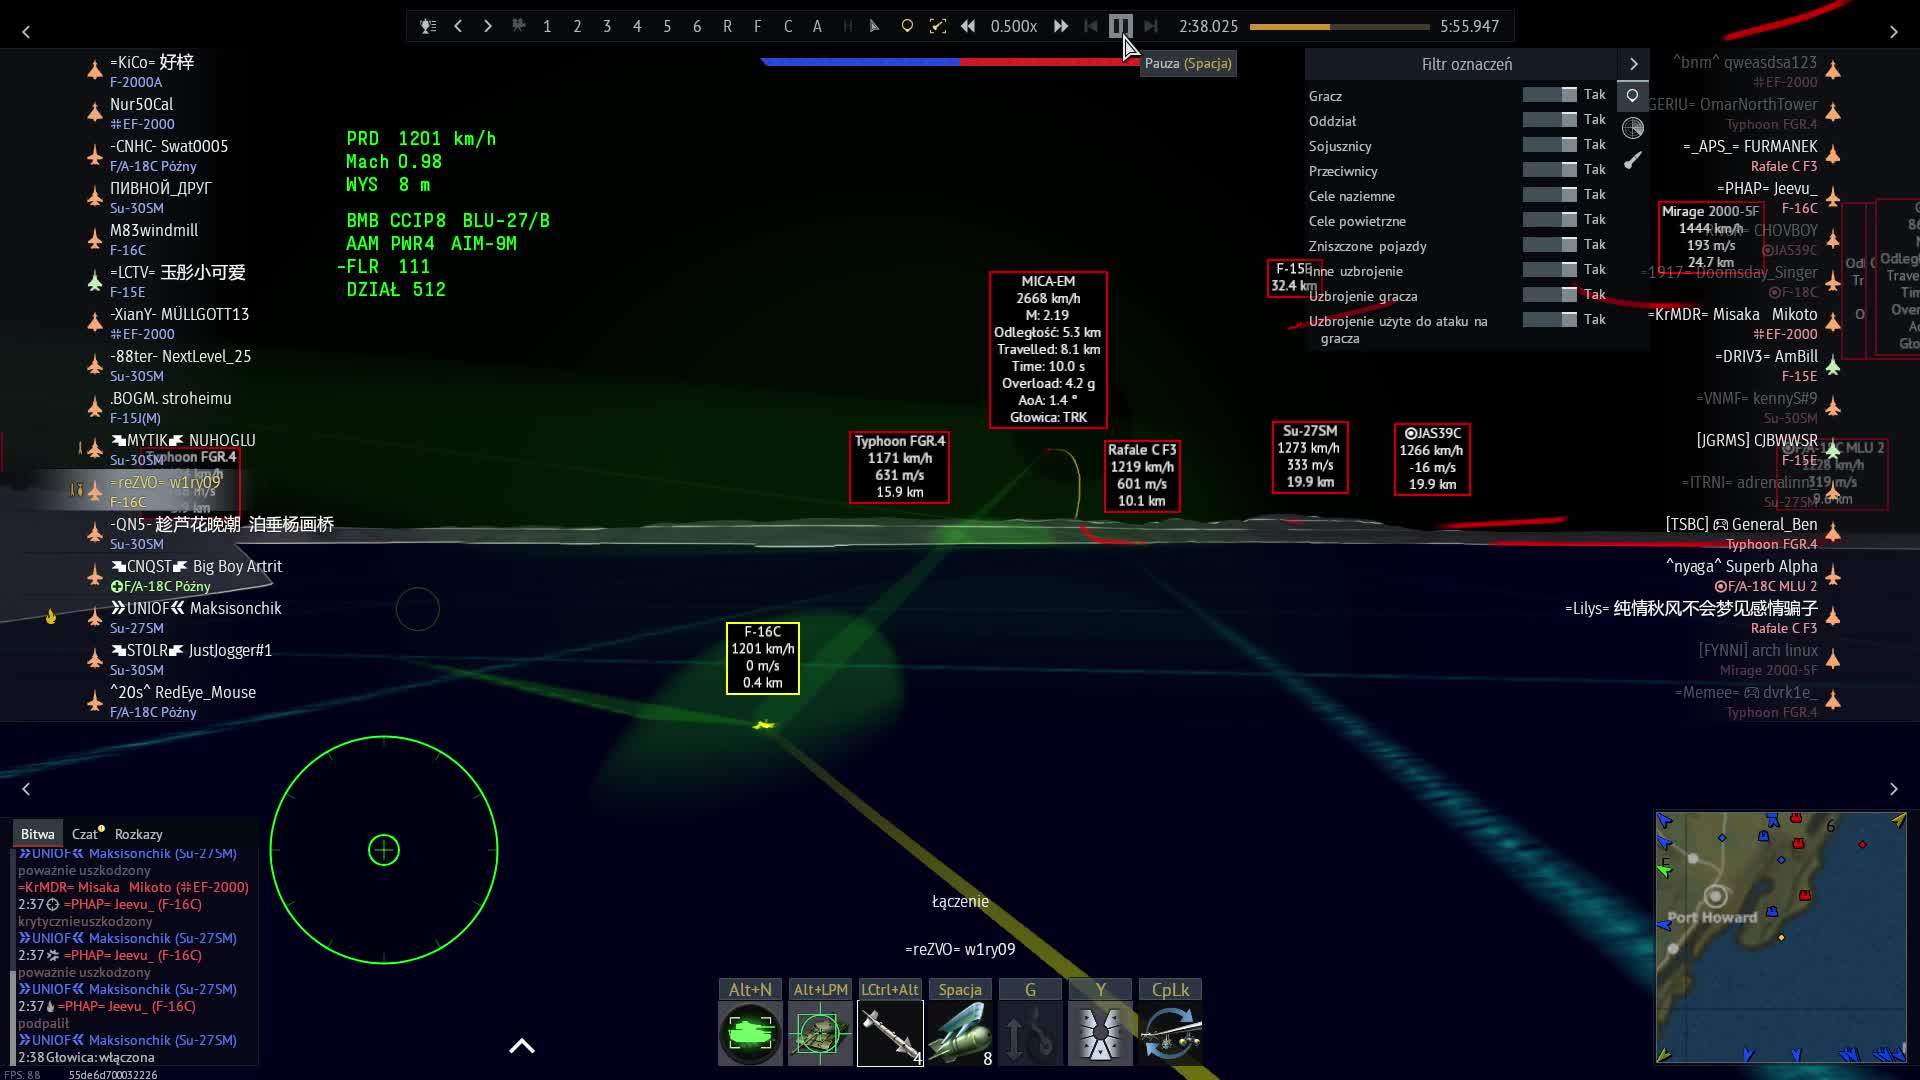Activate the Alt+LPM targeting tank icon
The image size is (1920, 1080).
click(x=820, y=1034)
